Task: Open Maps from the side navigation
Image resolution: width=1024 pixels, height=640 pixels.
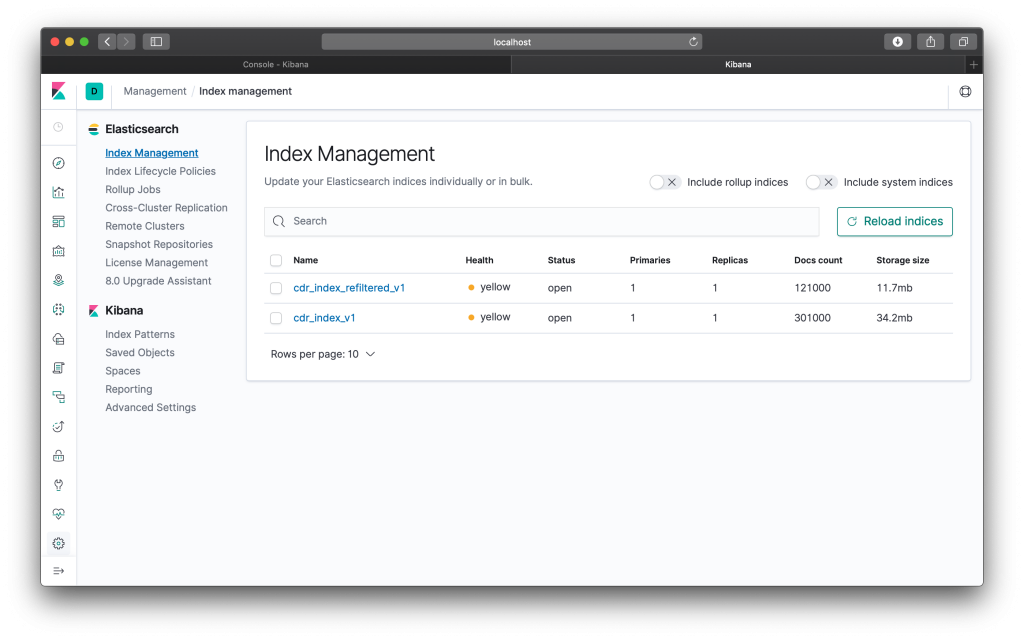Action: click(x=59, y=280)
